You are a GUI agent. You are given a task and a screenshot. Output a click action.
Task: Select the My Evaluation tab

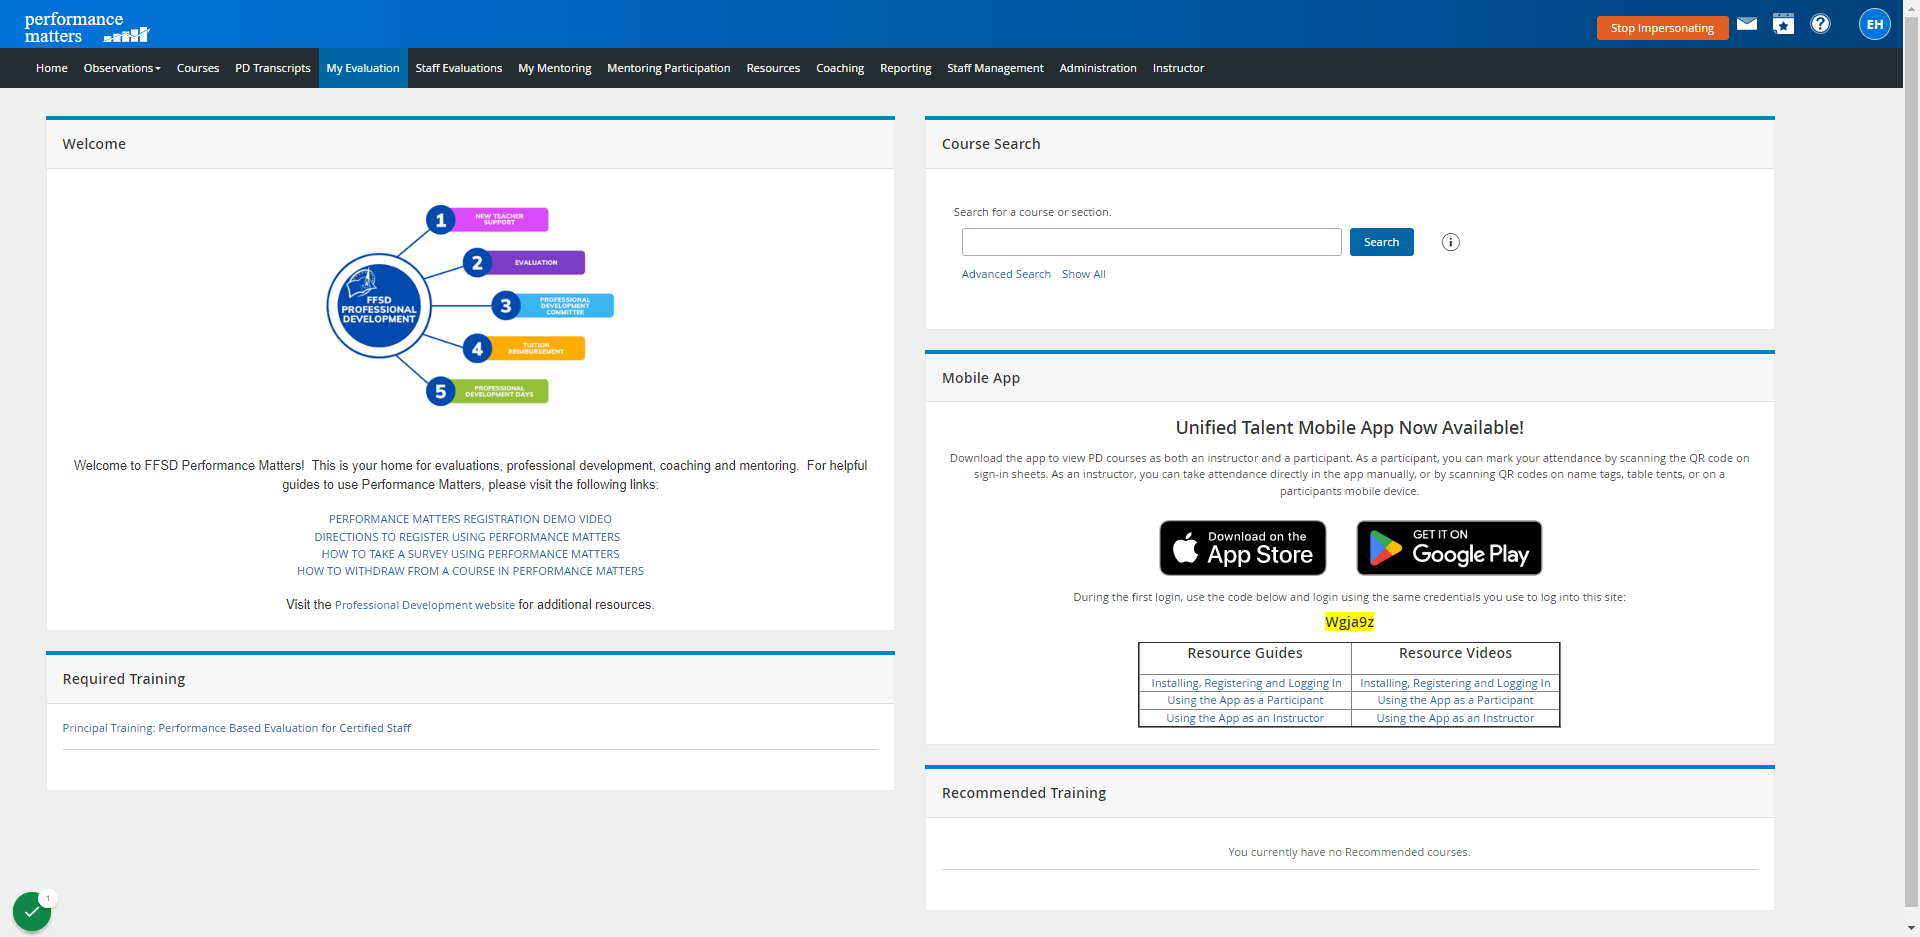point(363,68)
